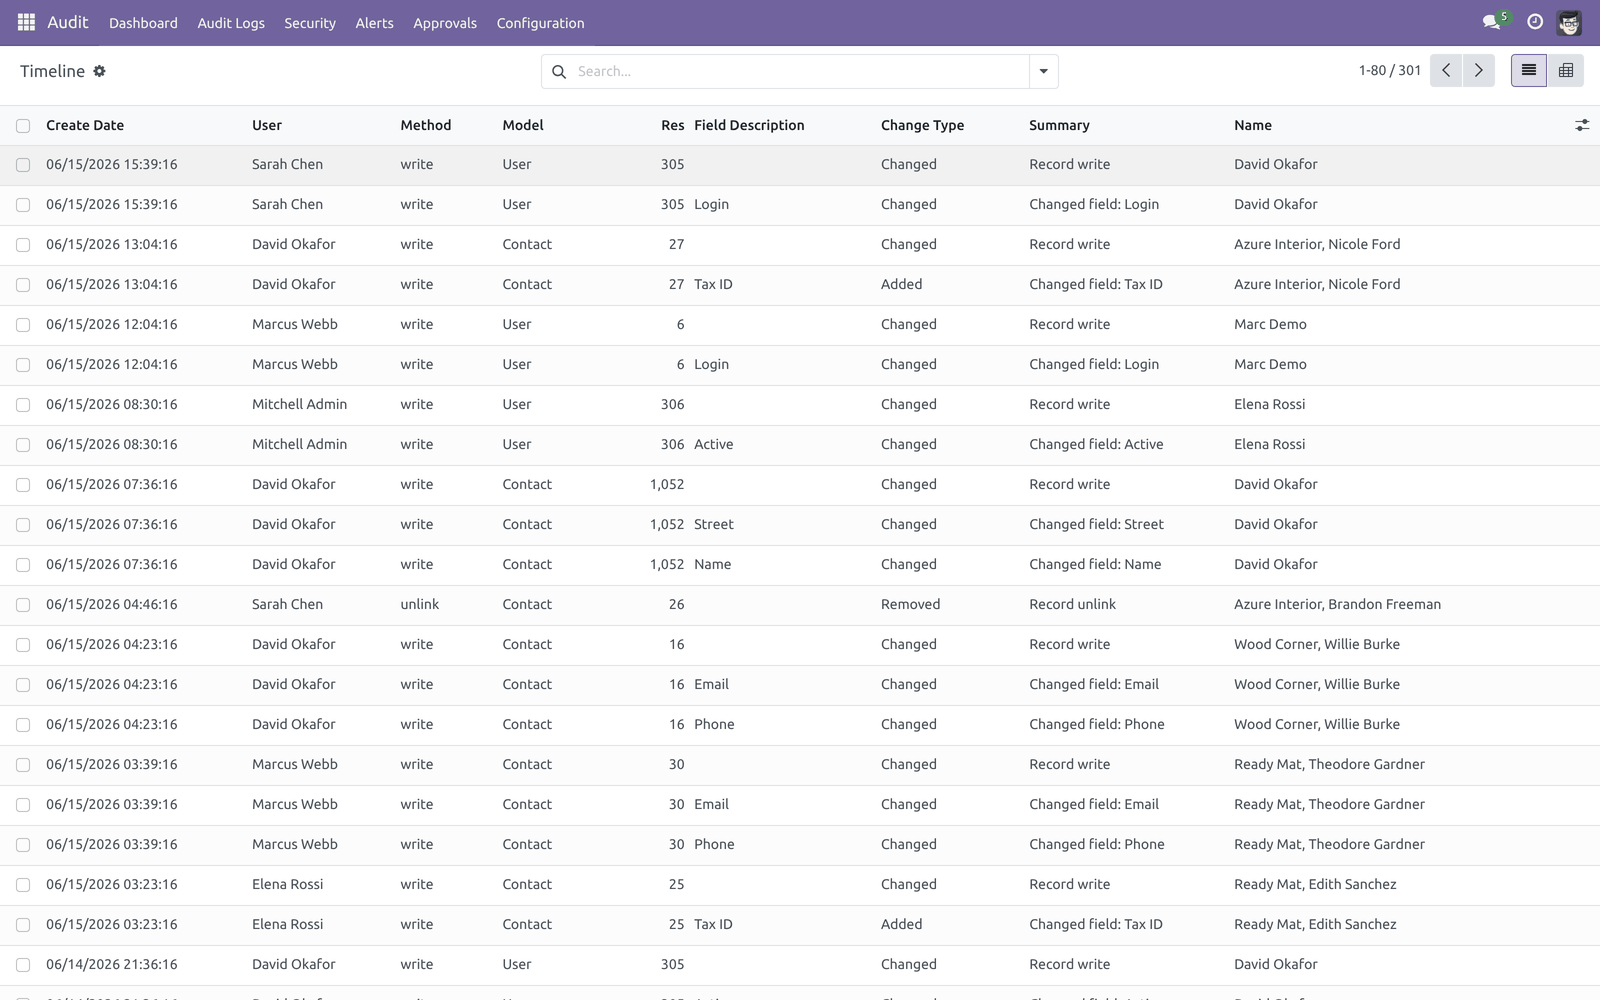Screen dimensions: 1600x1000
Task: Open the Security menu
Action: coord(310,23)
